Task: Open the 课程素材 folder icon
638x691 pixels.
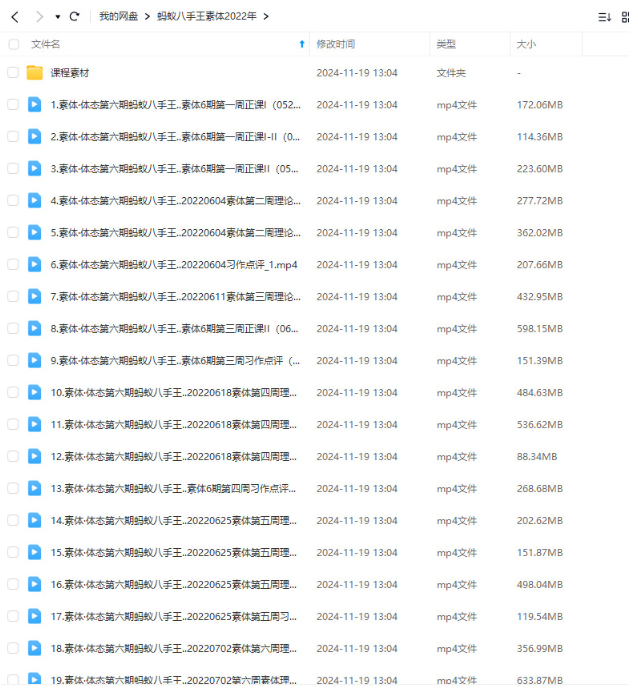Action: (x=34, y=73)
